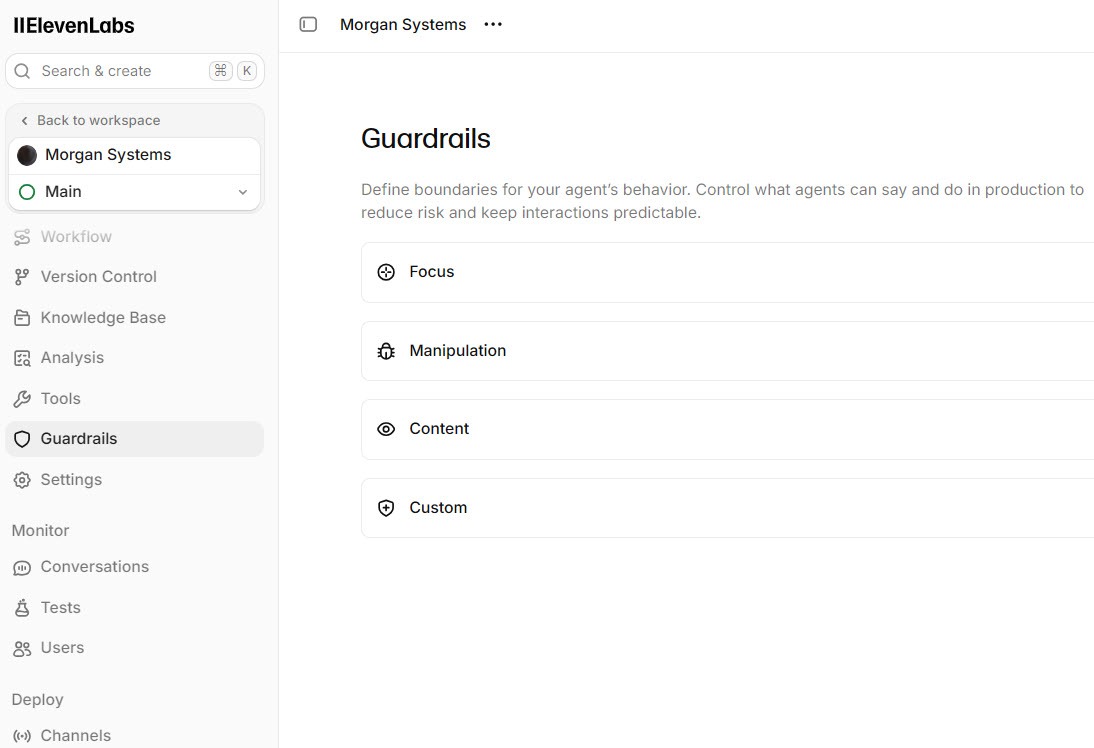1094x748 pixels.
Task: Focus the Search & create field
Action: [x=135, y=71]
